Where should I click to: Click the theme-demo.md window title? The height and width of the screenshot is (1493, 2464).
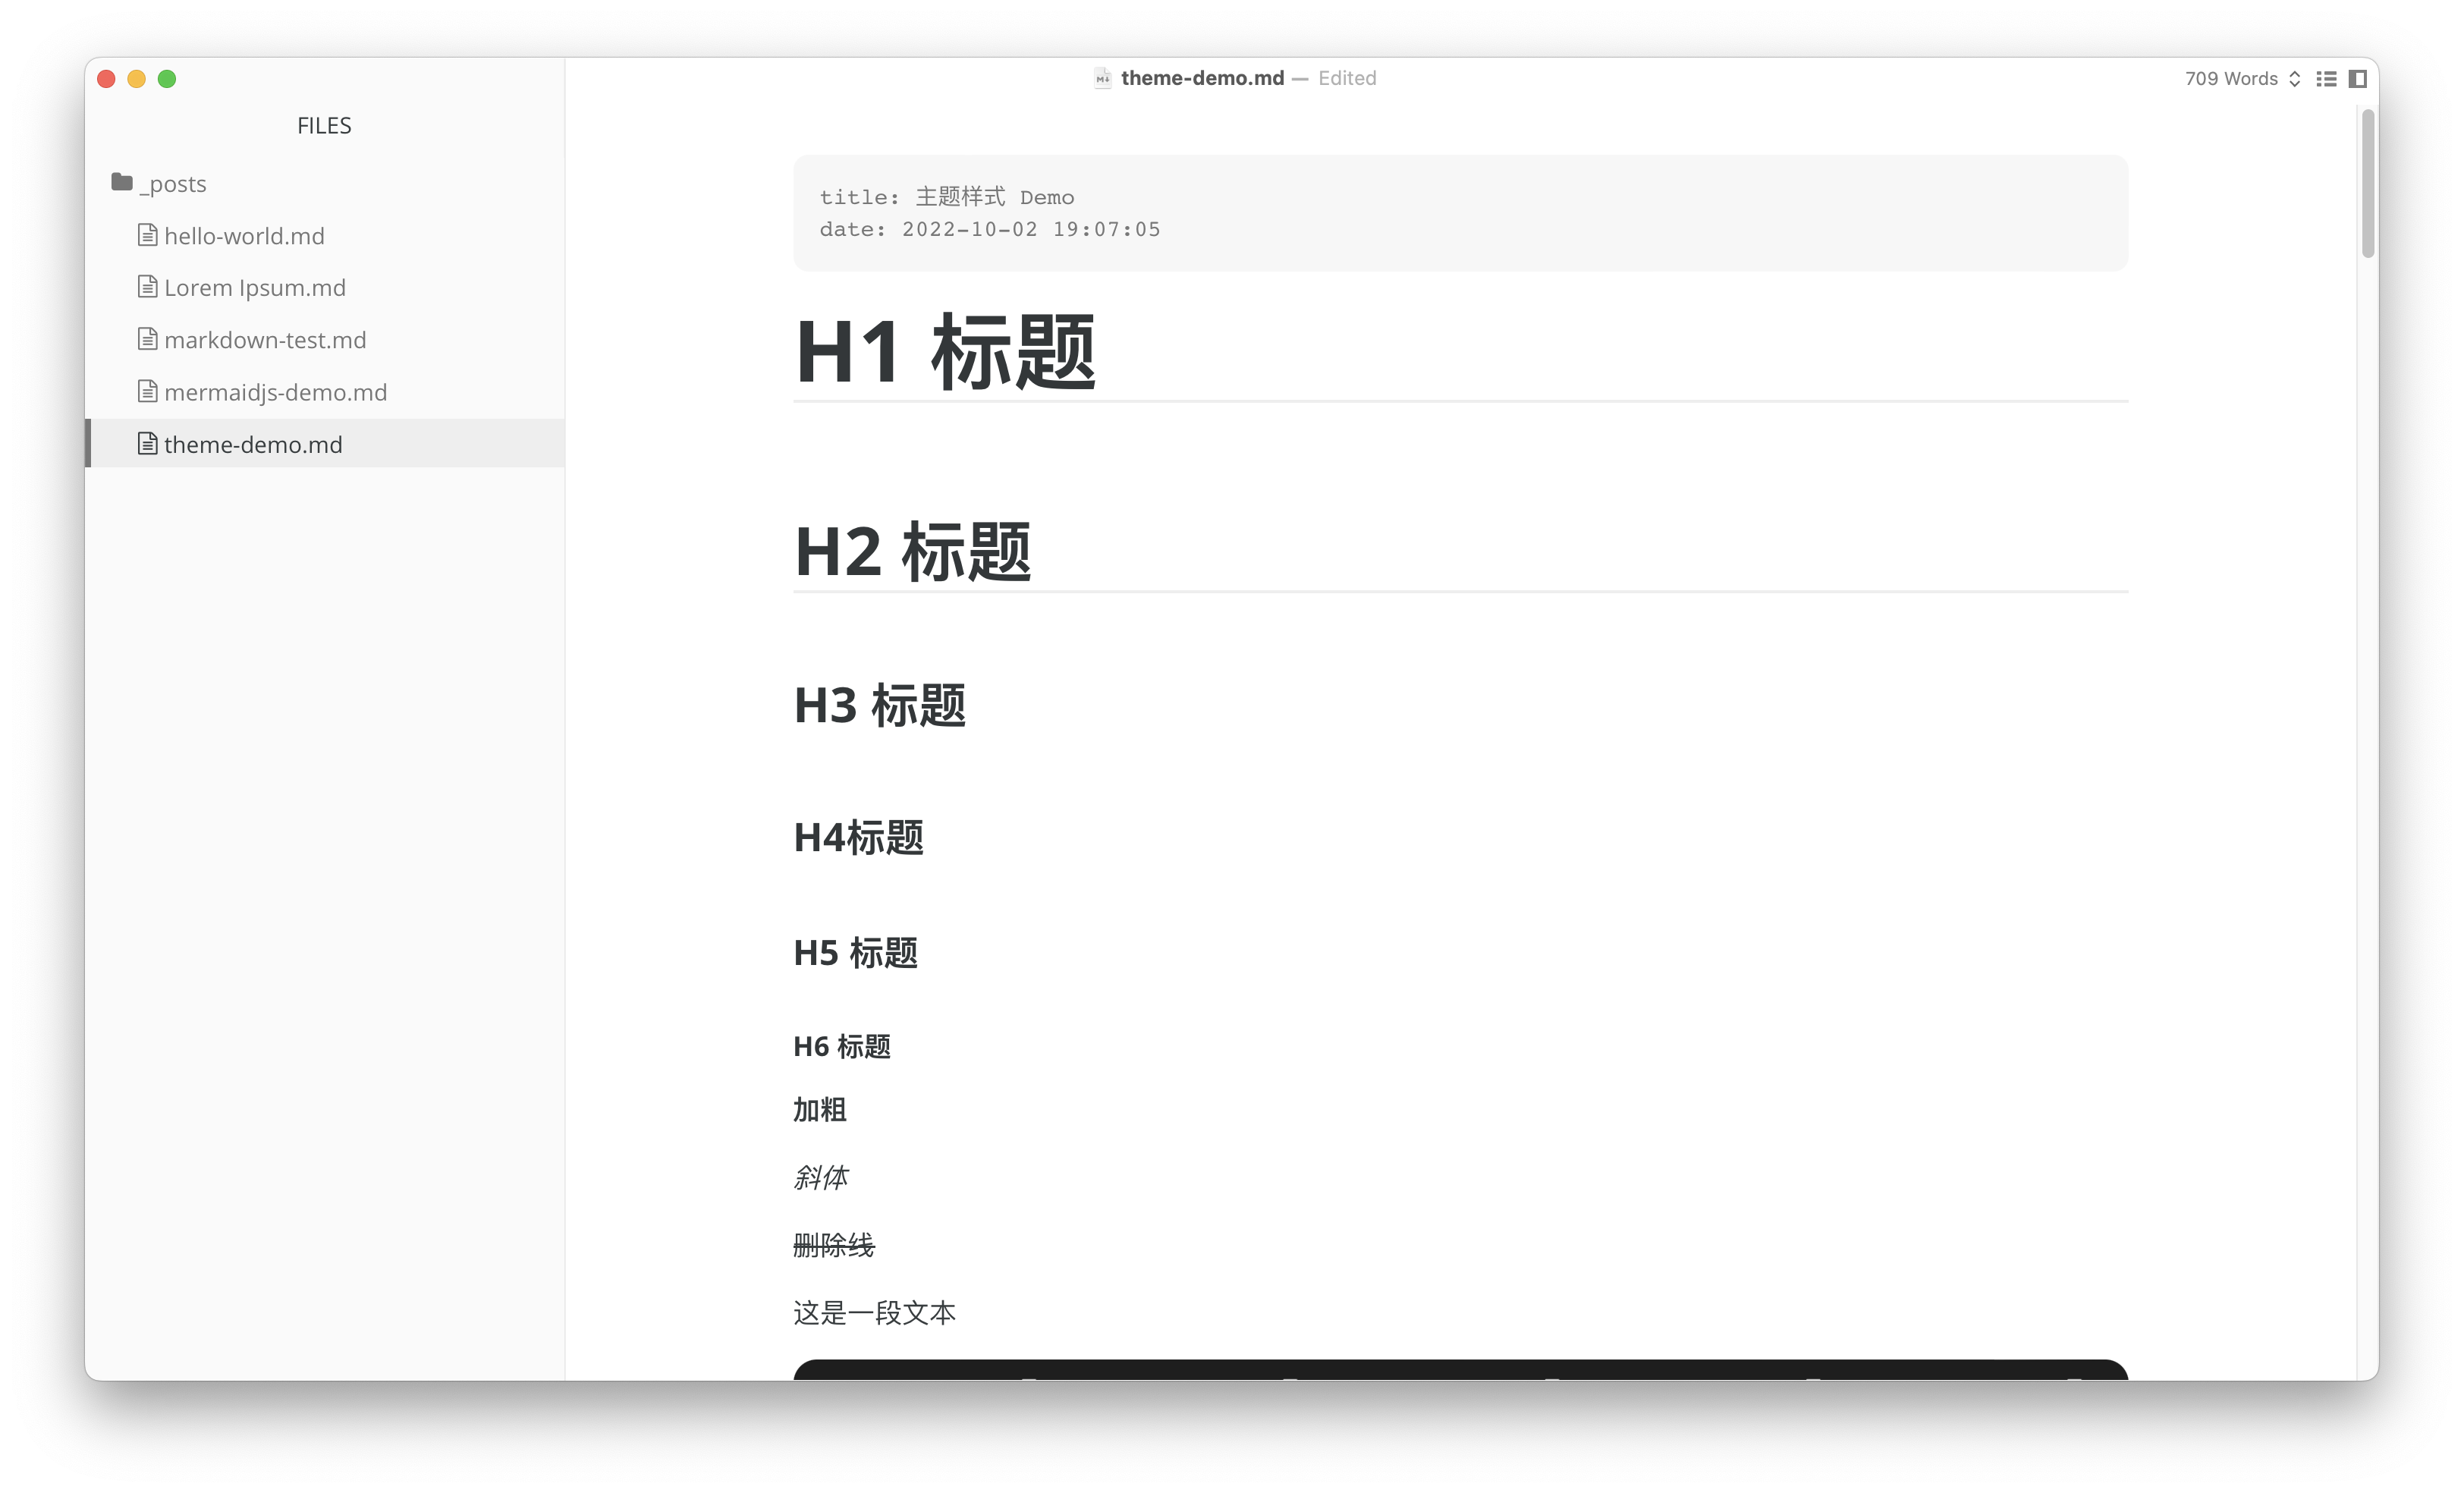[1202, 78]
